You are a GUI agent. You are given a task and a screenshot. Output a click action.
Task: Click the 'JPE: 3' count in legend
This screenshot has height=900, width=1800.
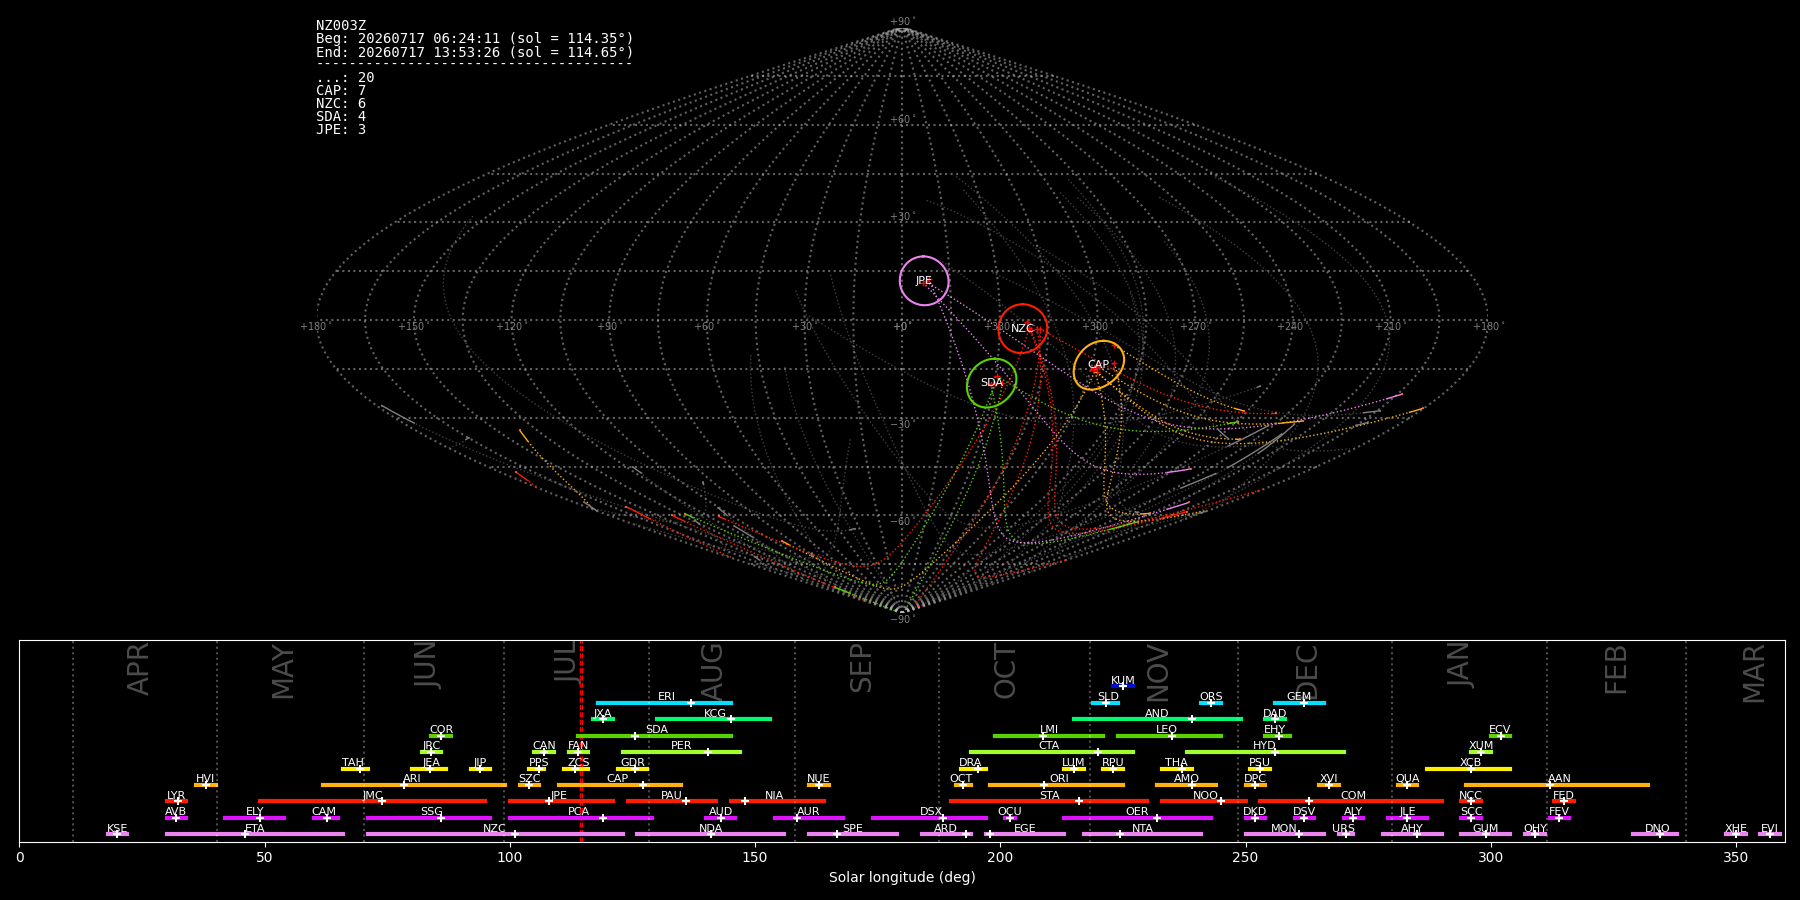[x=341, y=130]
